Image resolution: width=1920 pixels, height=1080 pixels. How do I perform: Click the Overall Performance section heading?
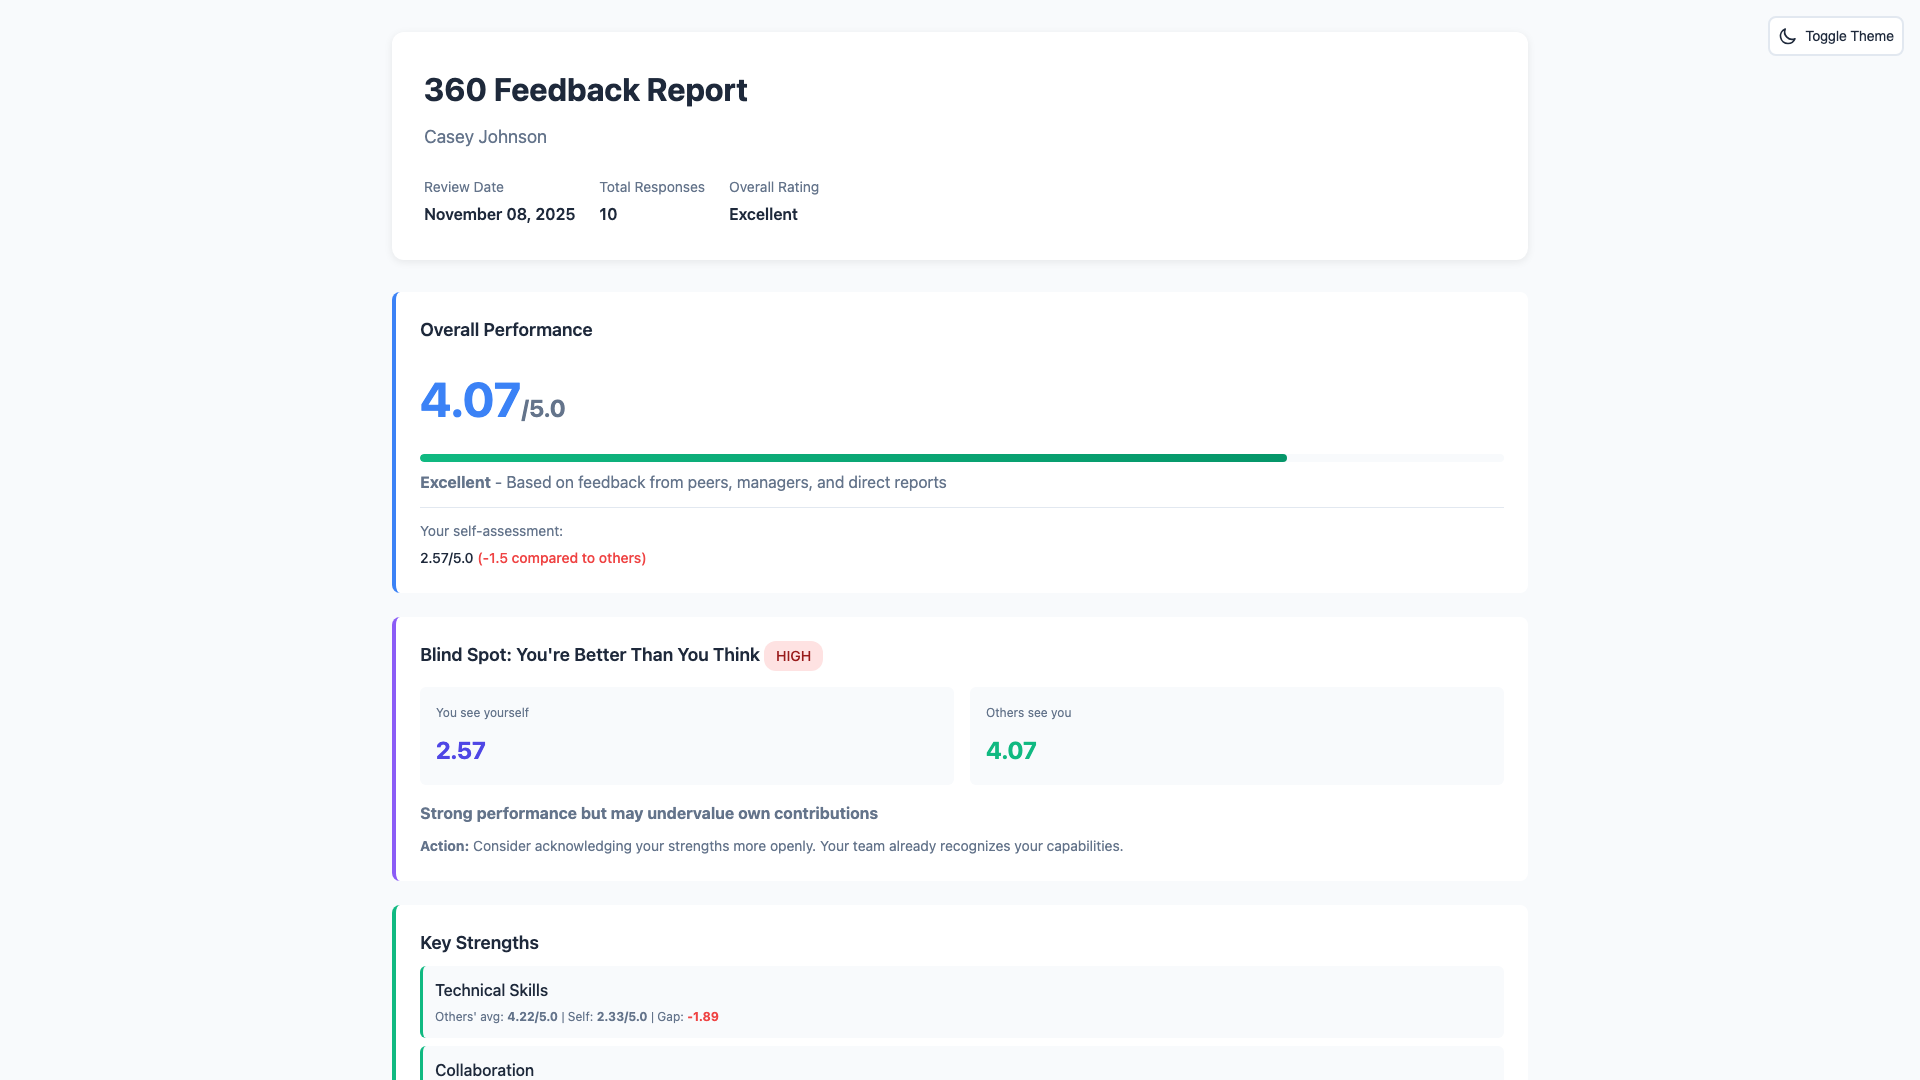tap(505, 329)
